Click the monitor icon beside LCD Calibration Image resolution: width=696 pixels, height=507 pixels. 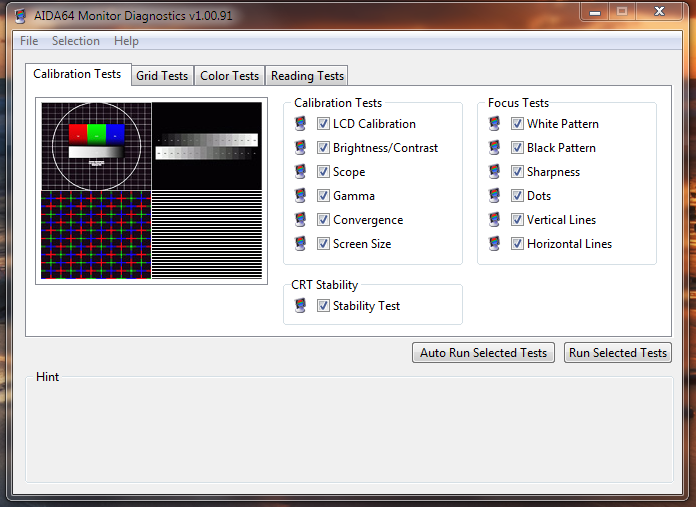tap(301, 123)
